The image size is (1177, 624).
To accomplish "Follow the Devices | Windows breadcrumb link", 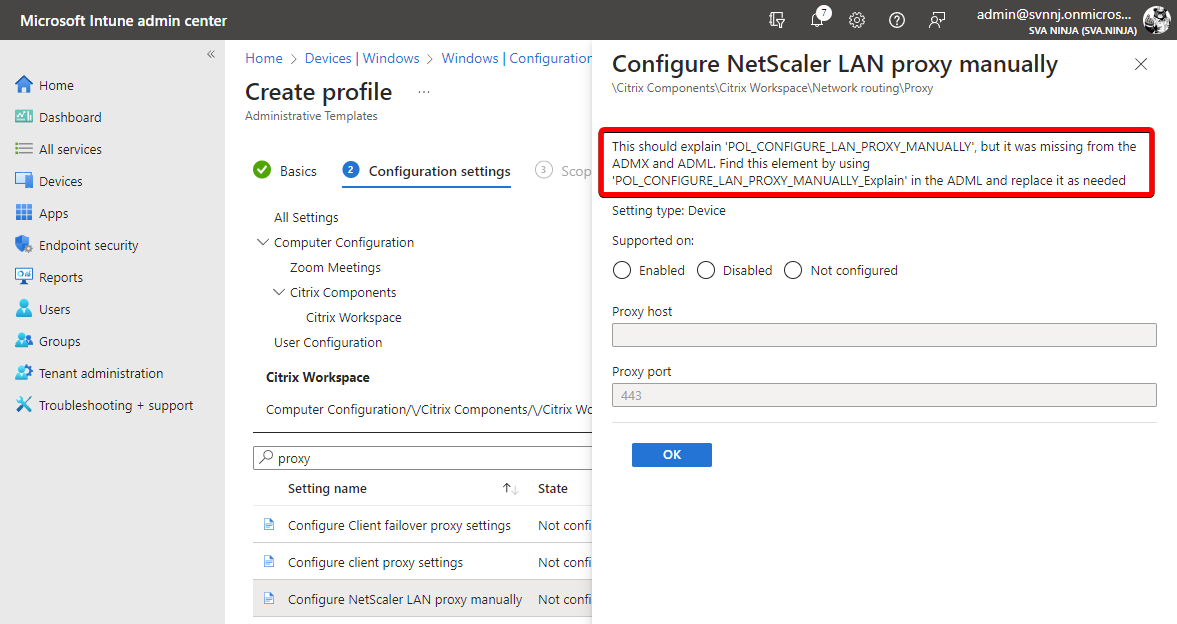I will [x=362, y=58].
